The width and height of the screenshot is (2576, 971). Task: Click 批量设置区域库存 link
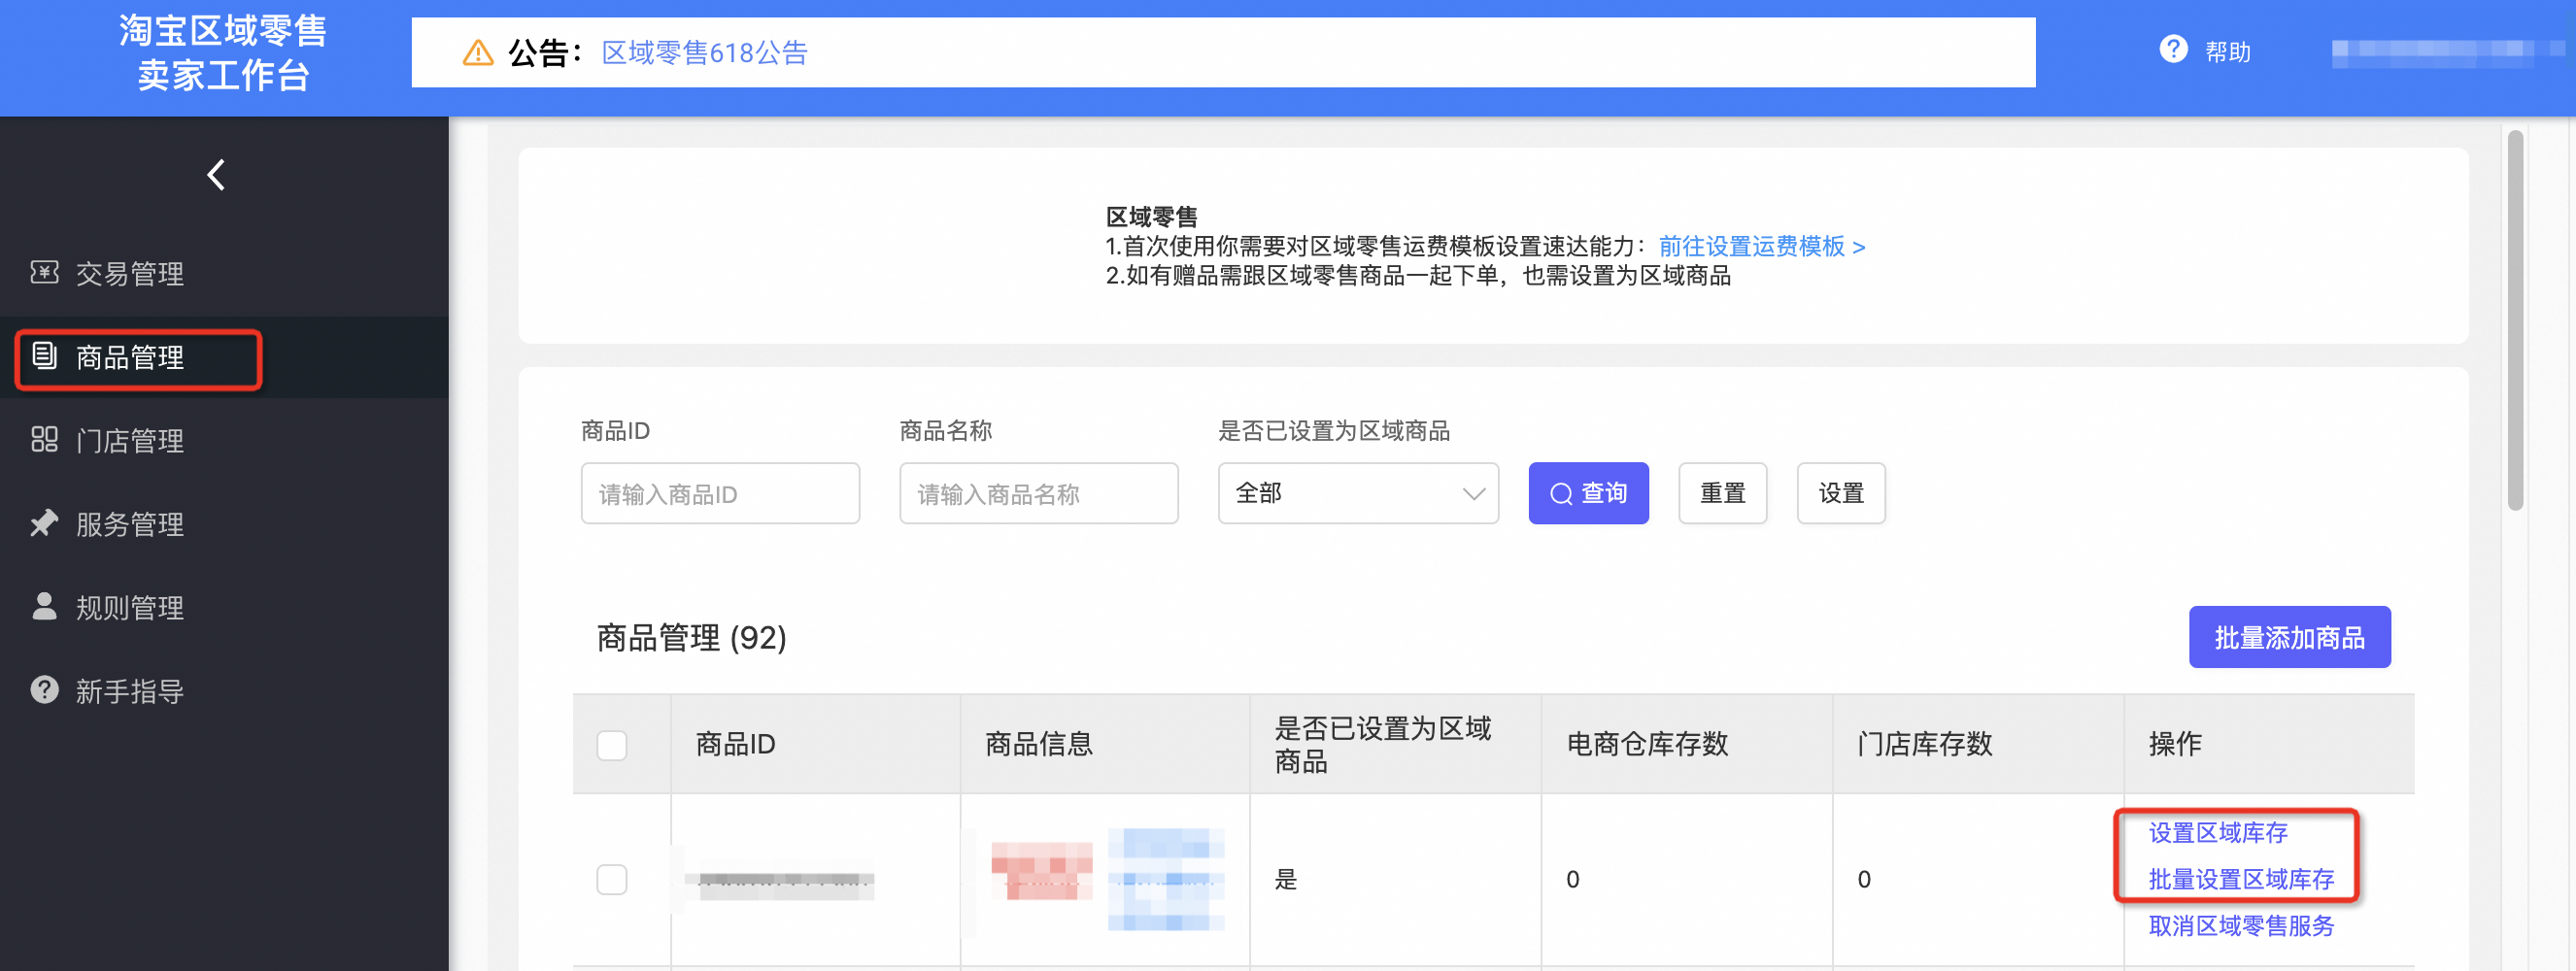(x=2241, y=879)
